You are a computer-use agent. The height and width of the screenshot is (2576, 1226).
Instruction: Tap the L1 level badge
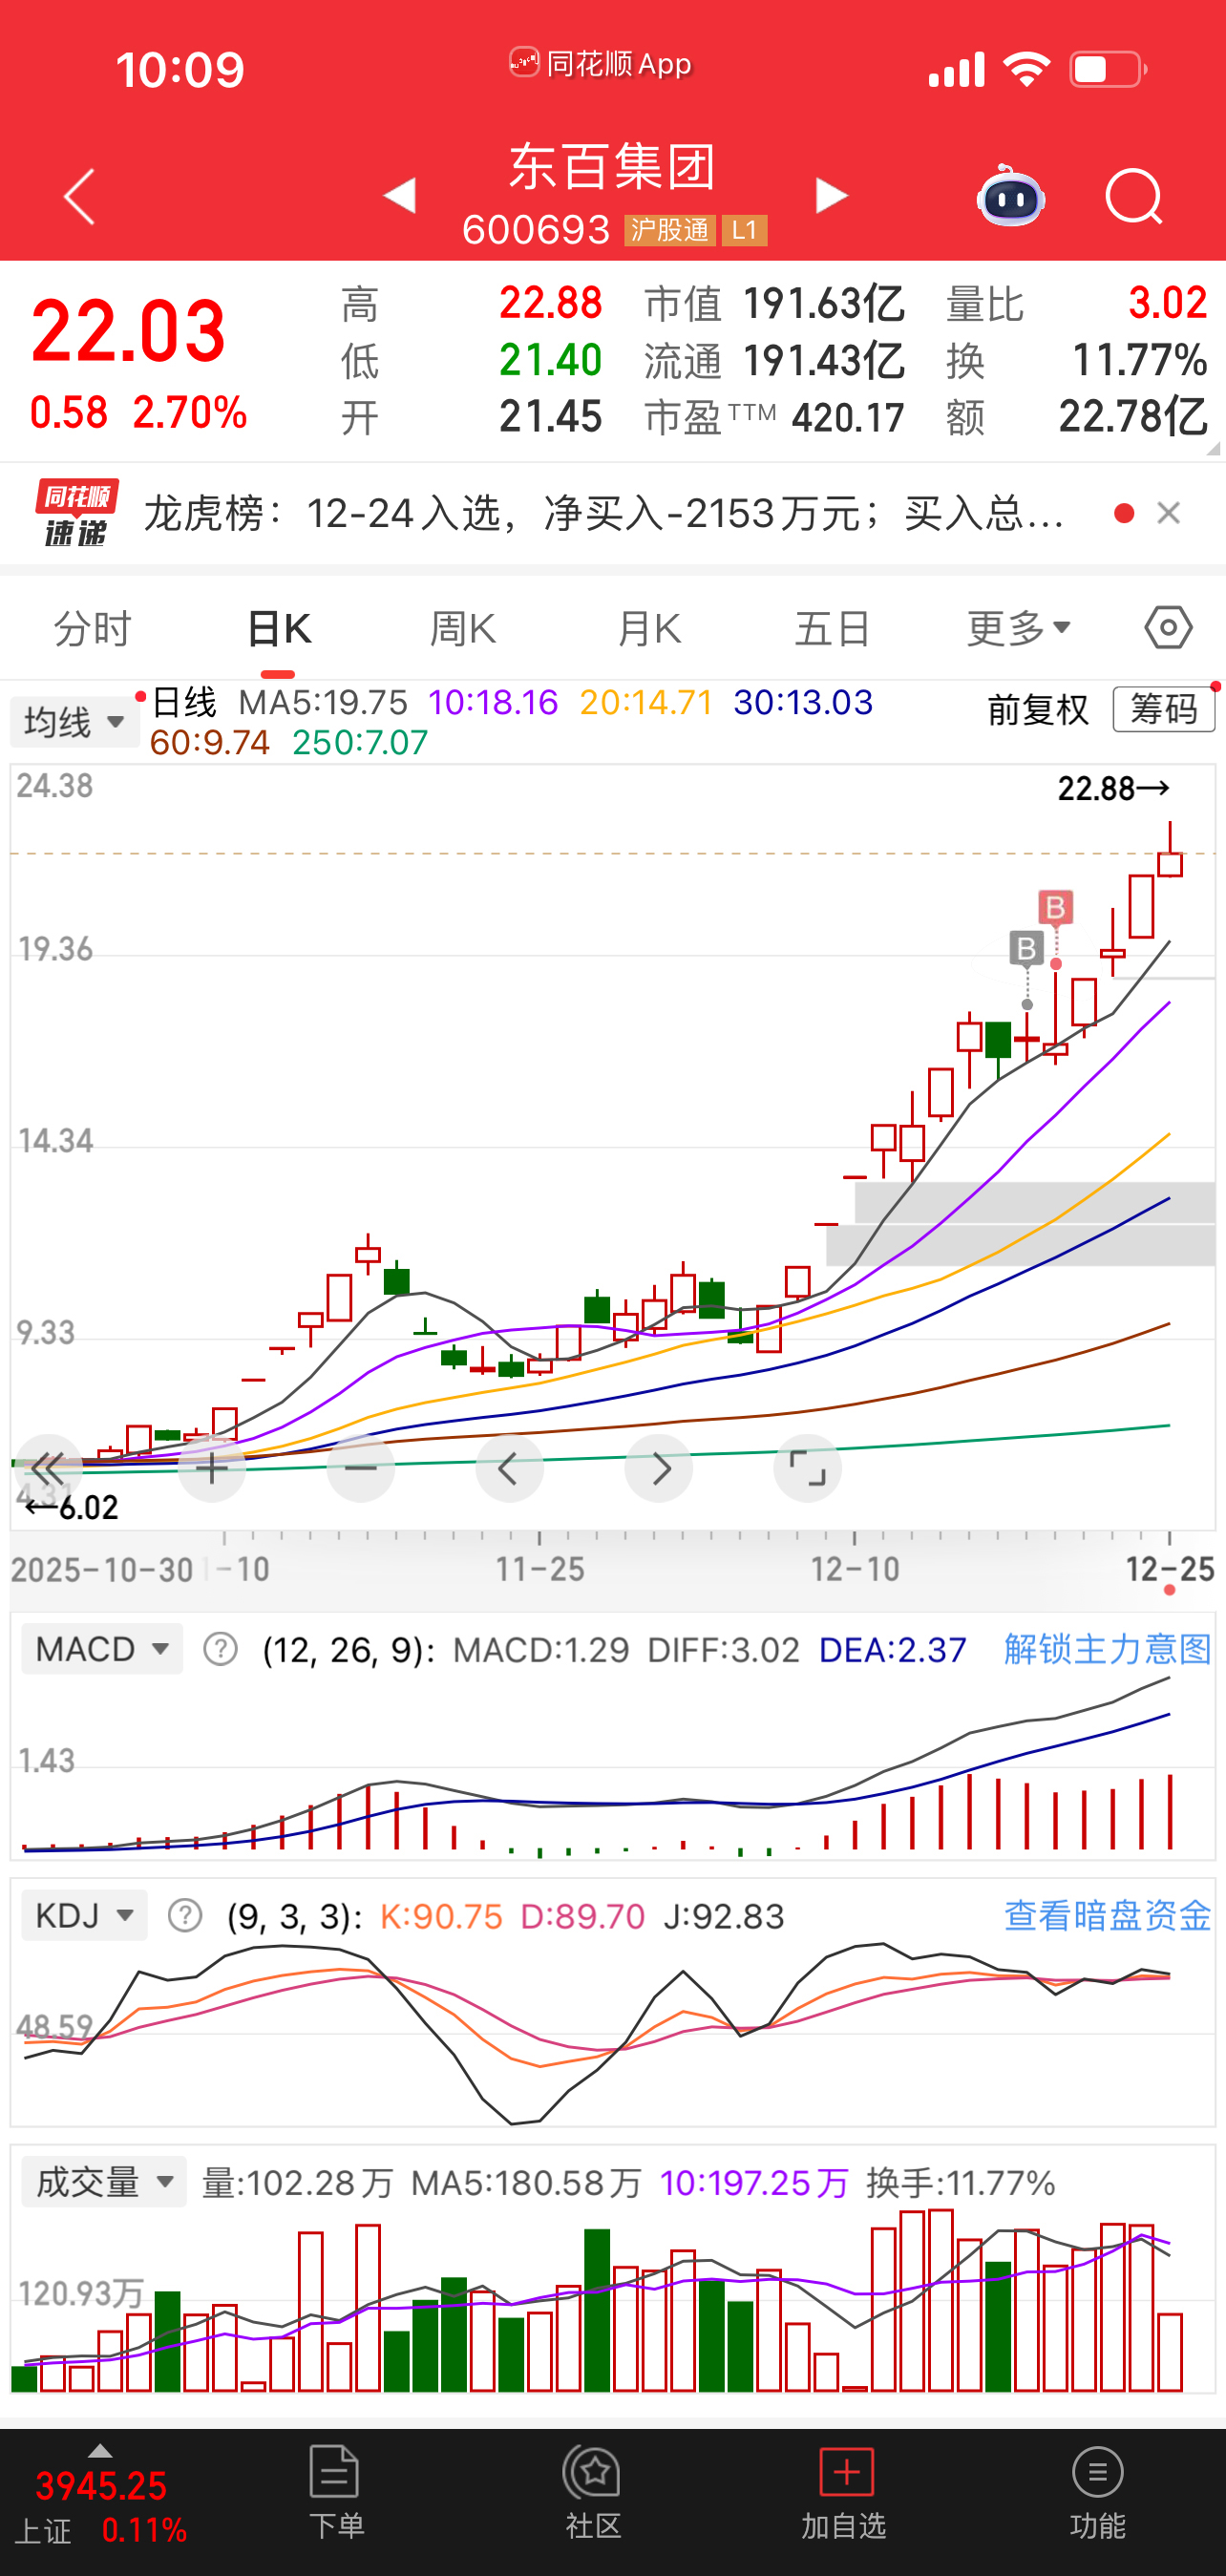[x=744, y=231]
